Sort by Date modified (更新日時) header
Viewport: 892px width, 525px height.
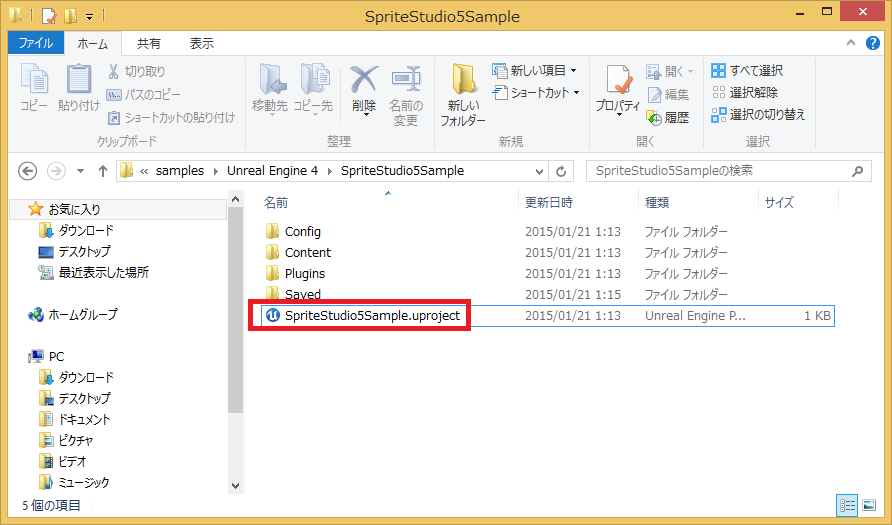pos(548,202)
